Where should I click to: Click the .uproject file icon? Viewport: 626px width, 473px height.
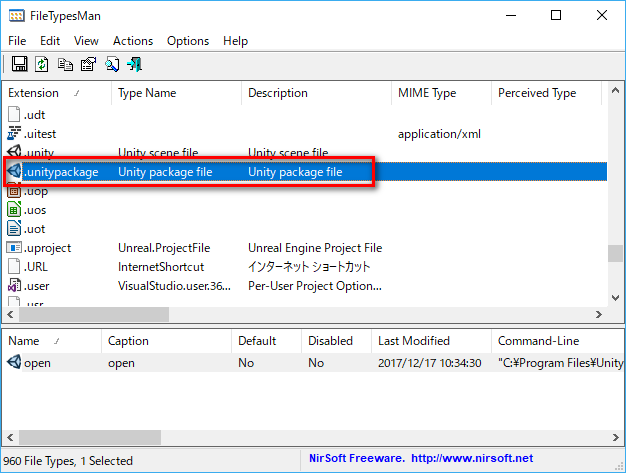(x=14, y=247)
